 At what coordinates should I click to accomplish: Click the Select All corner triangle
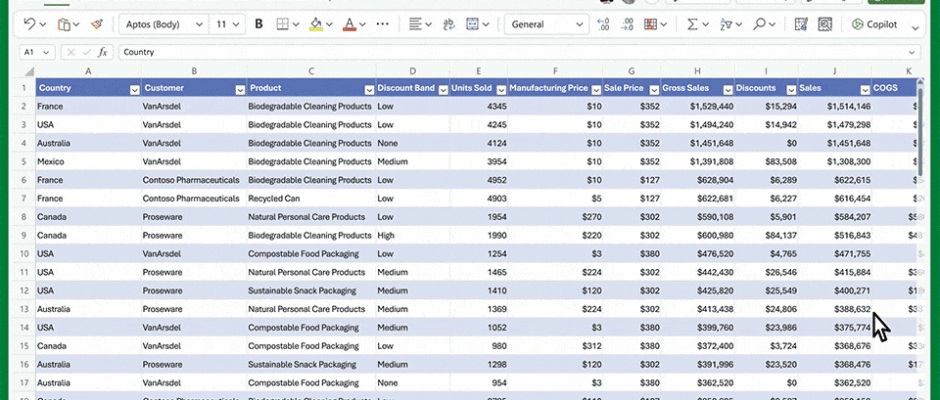pyautogui.click(x=29, y=72)
